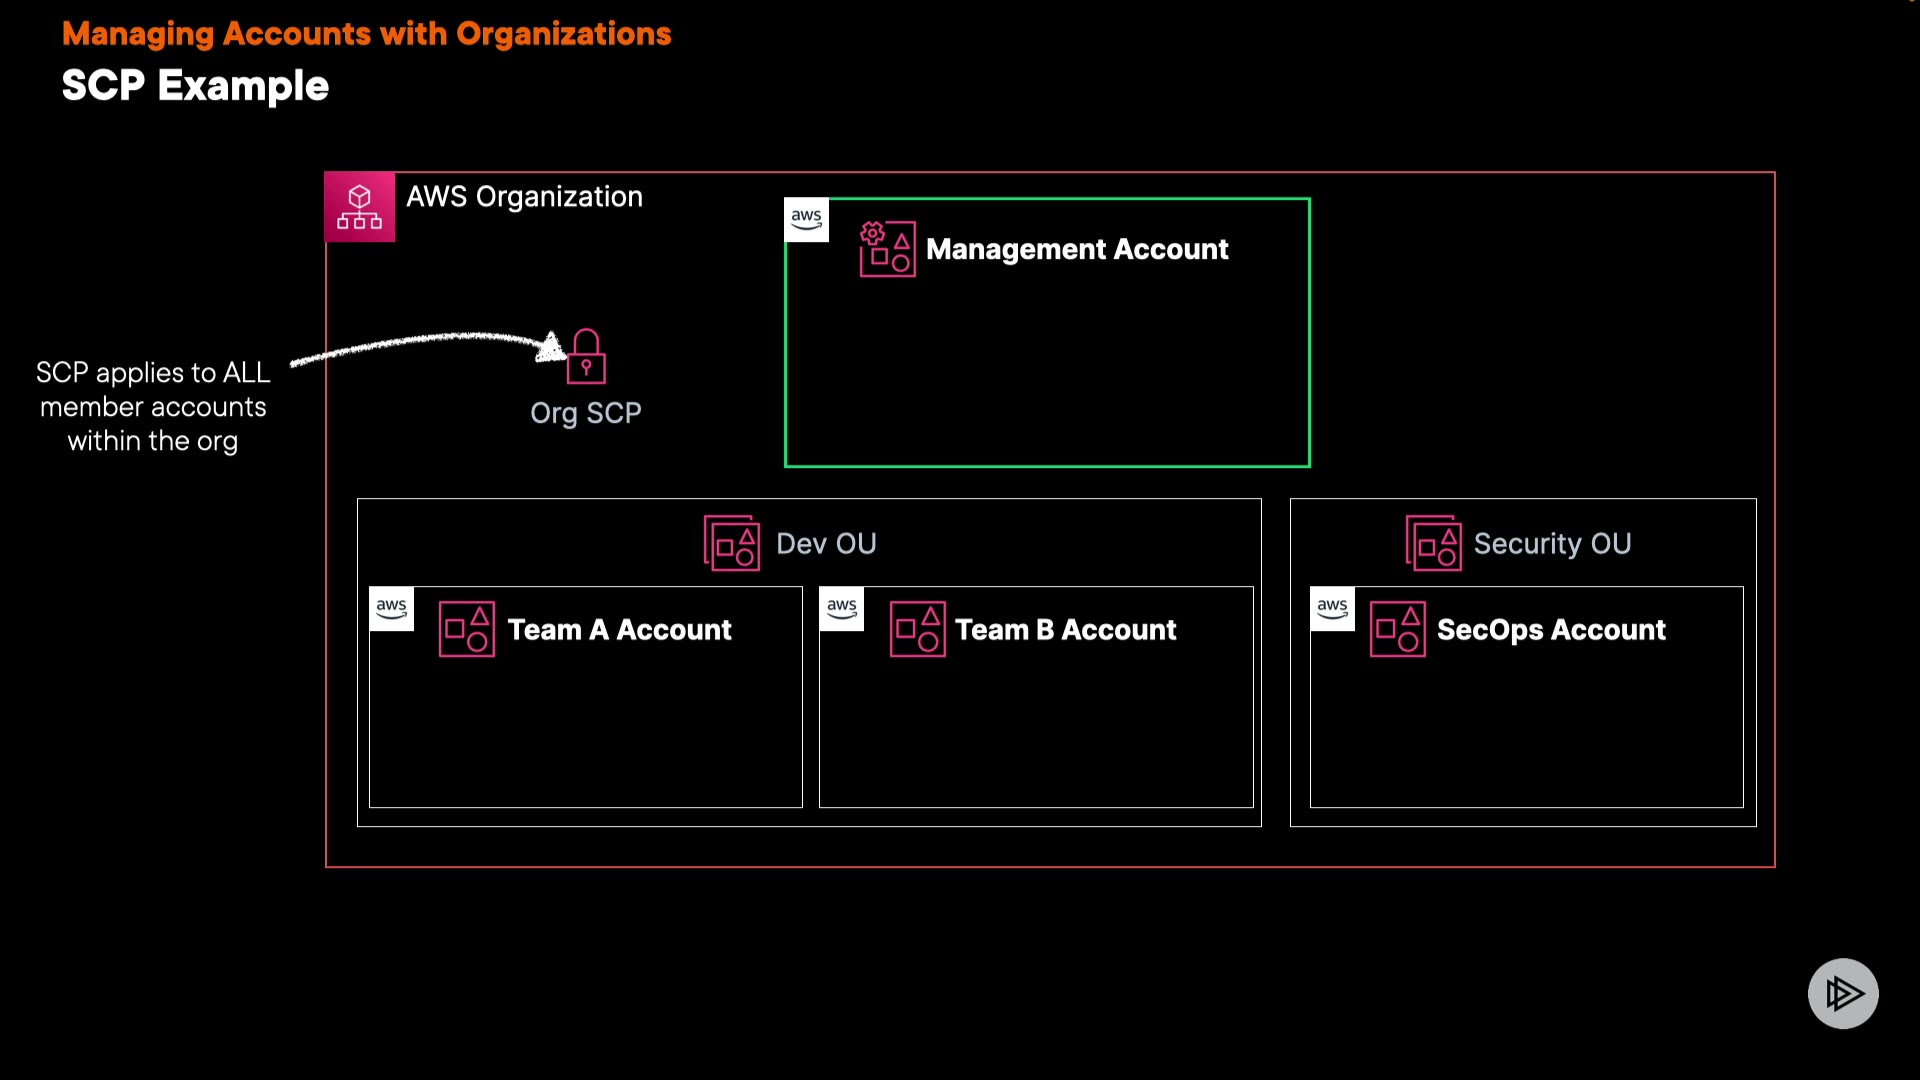Click the aws badge on Team A Account
1920x1080 pixels.
click(391, 608)
